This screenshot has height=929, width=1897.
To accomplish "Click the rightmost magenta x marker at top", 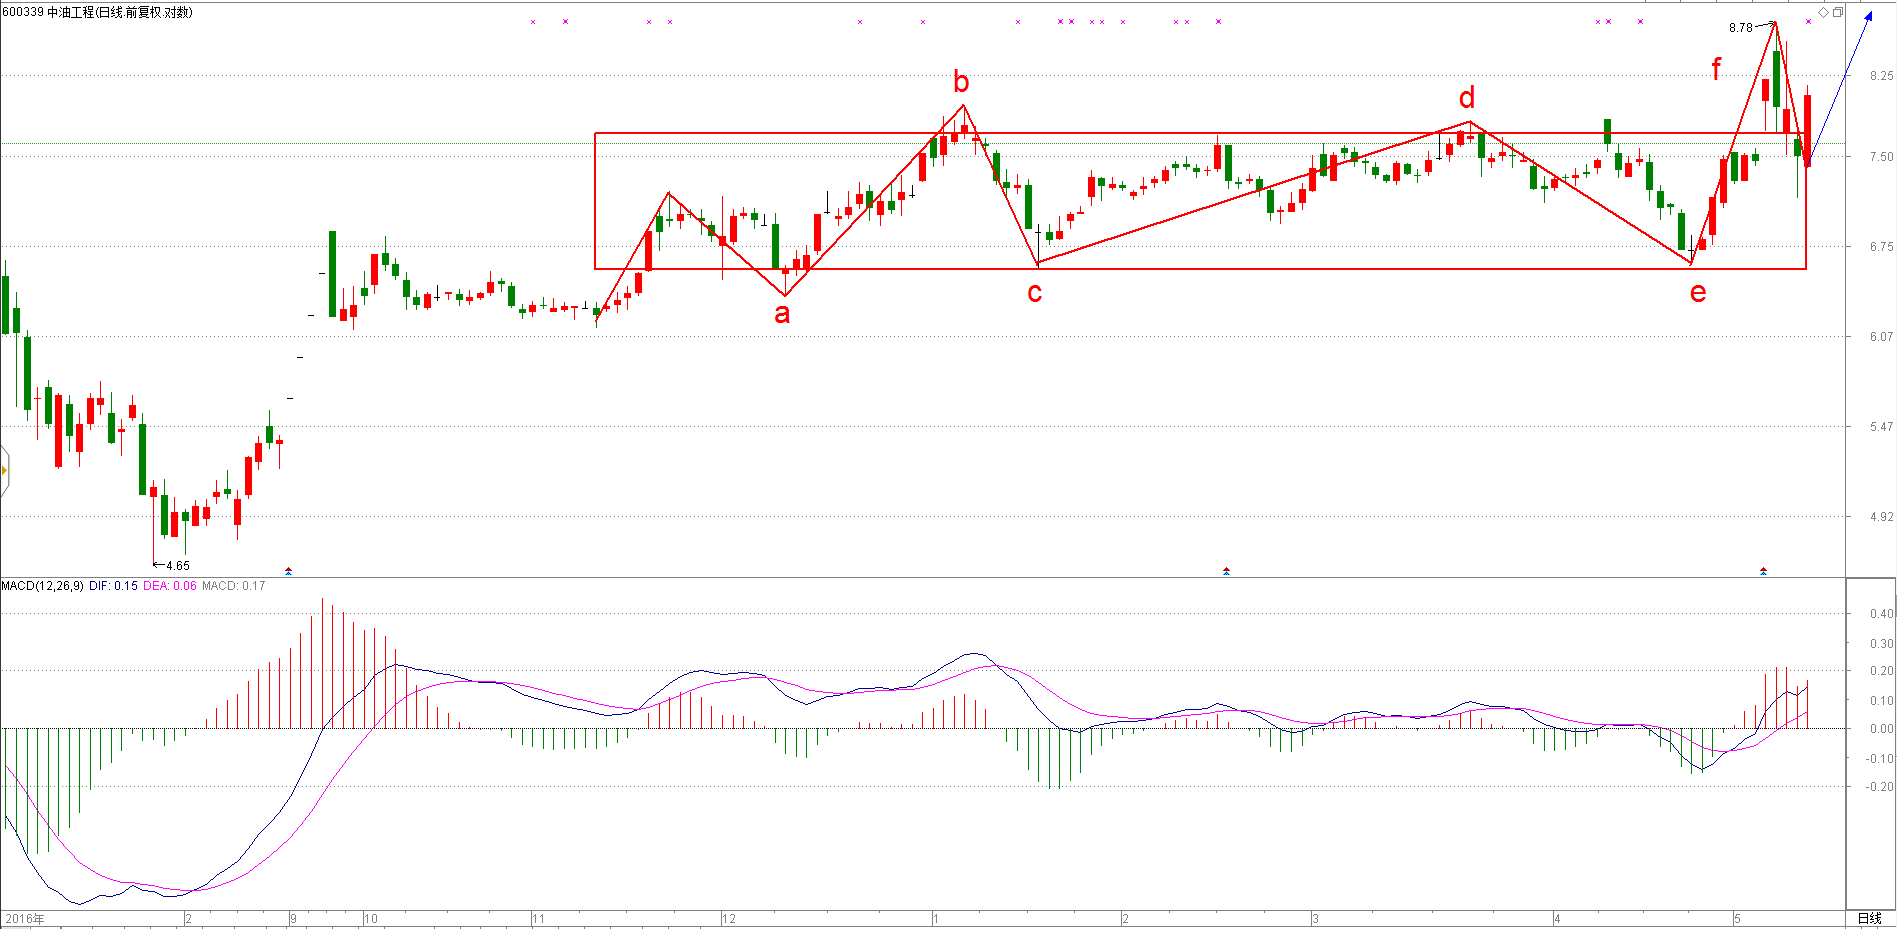I will point(1808,22).
